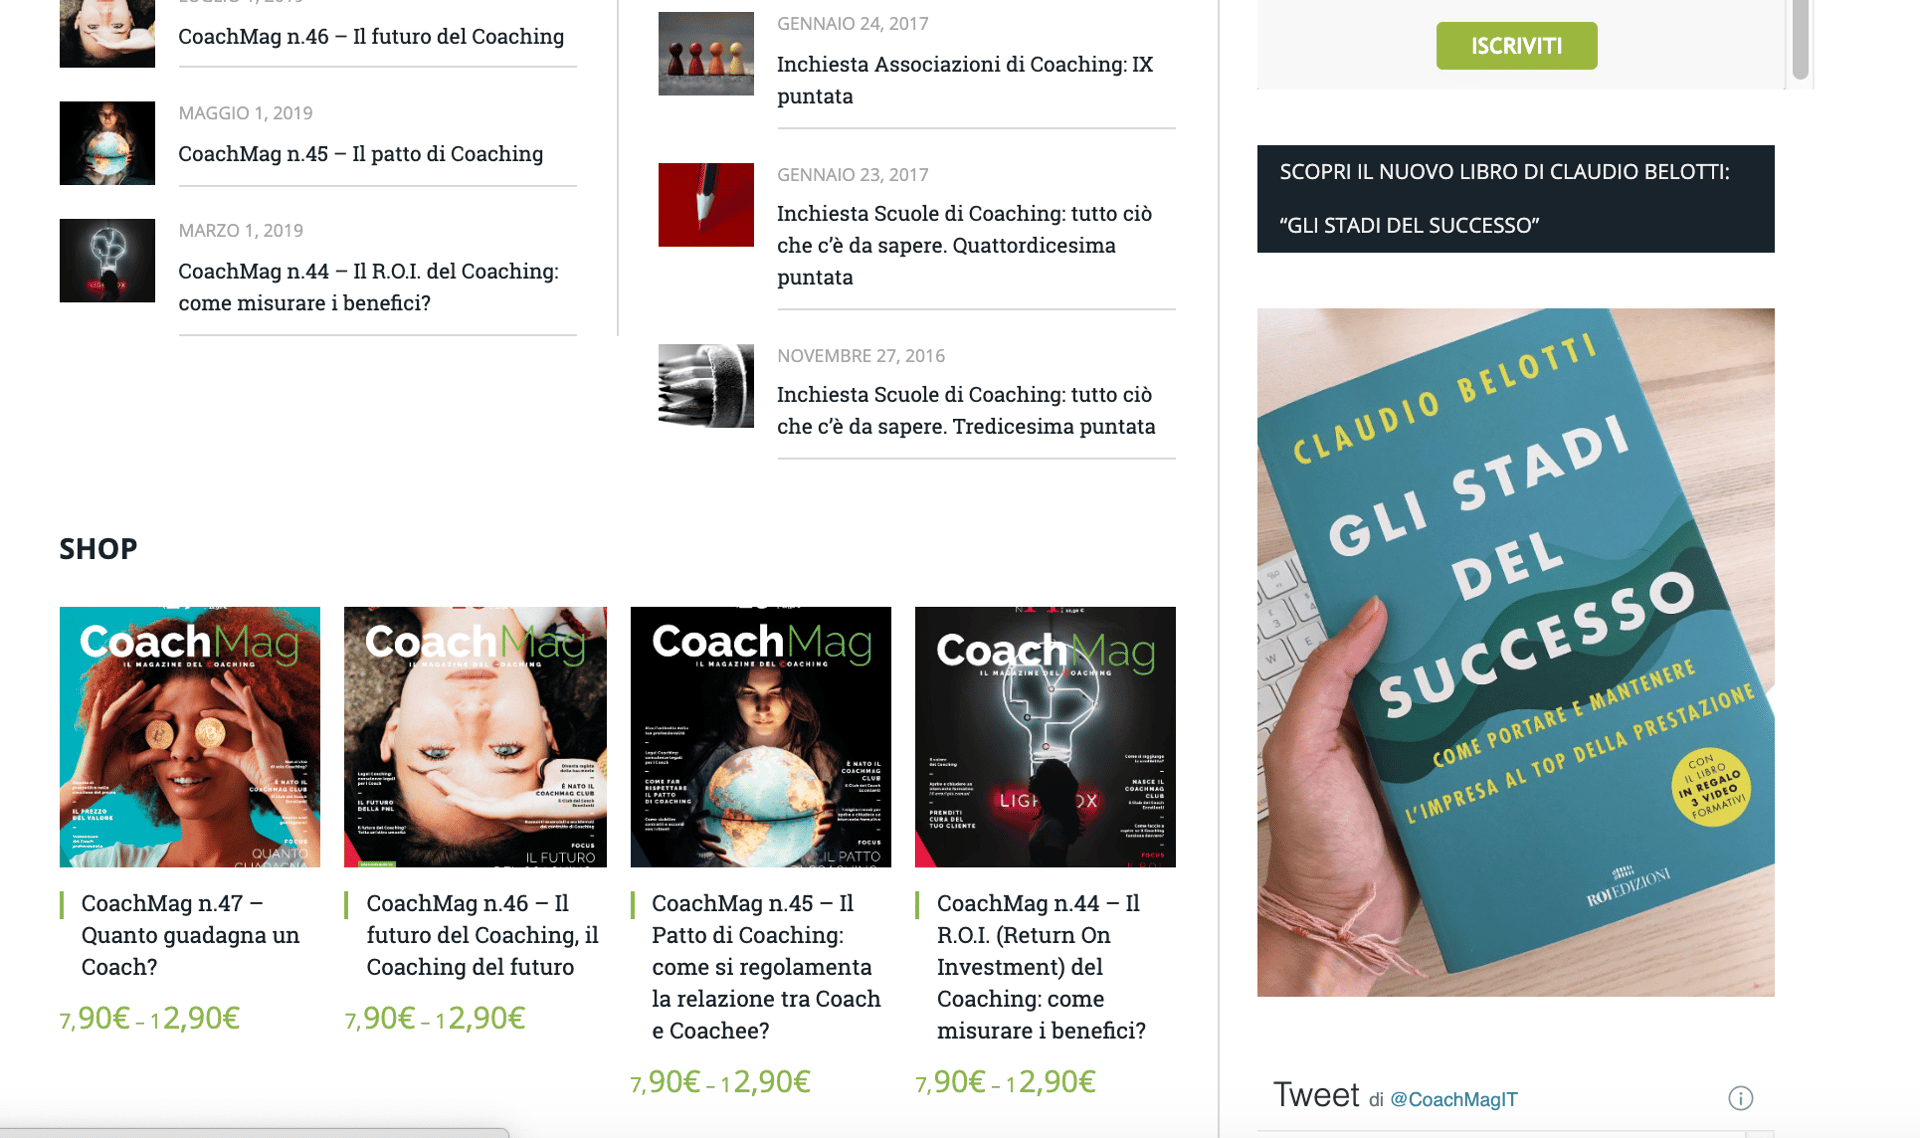The image size is (1920, 1138).
Task: Open CoachMag n.45 globe cover image
Action: click(x=760, y=737)
